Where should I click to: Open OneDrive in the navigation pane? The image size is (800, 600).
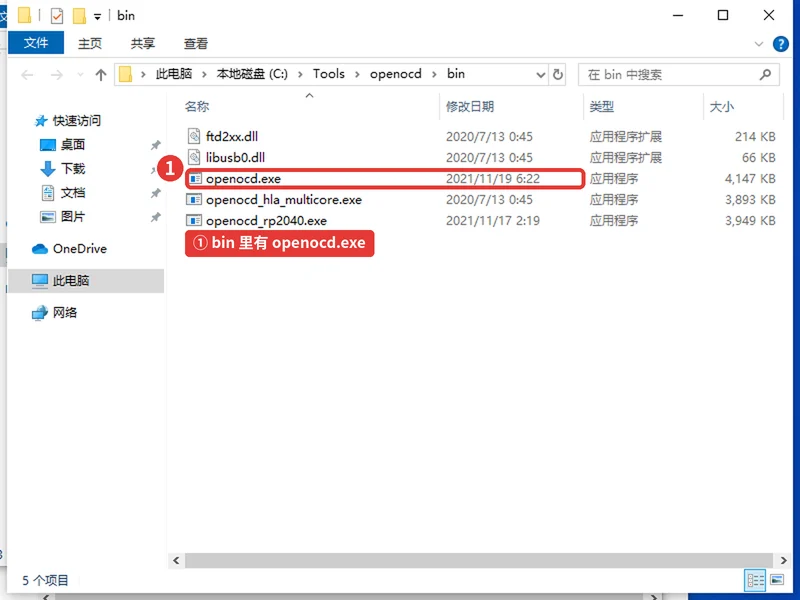(x=80, y=248)
